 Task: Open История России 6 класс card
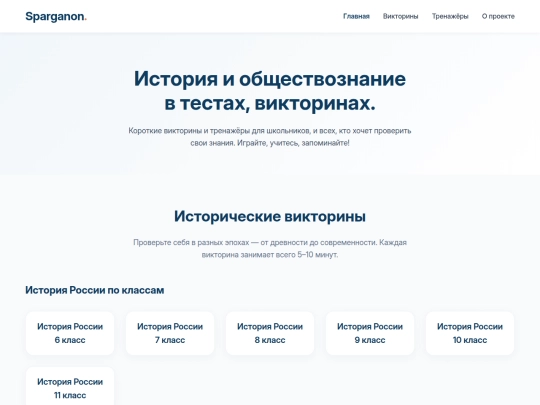[70, 333]
